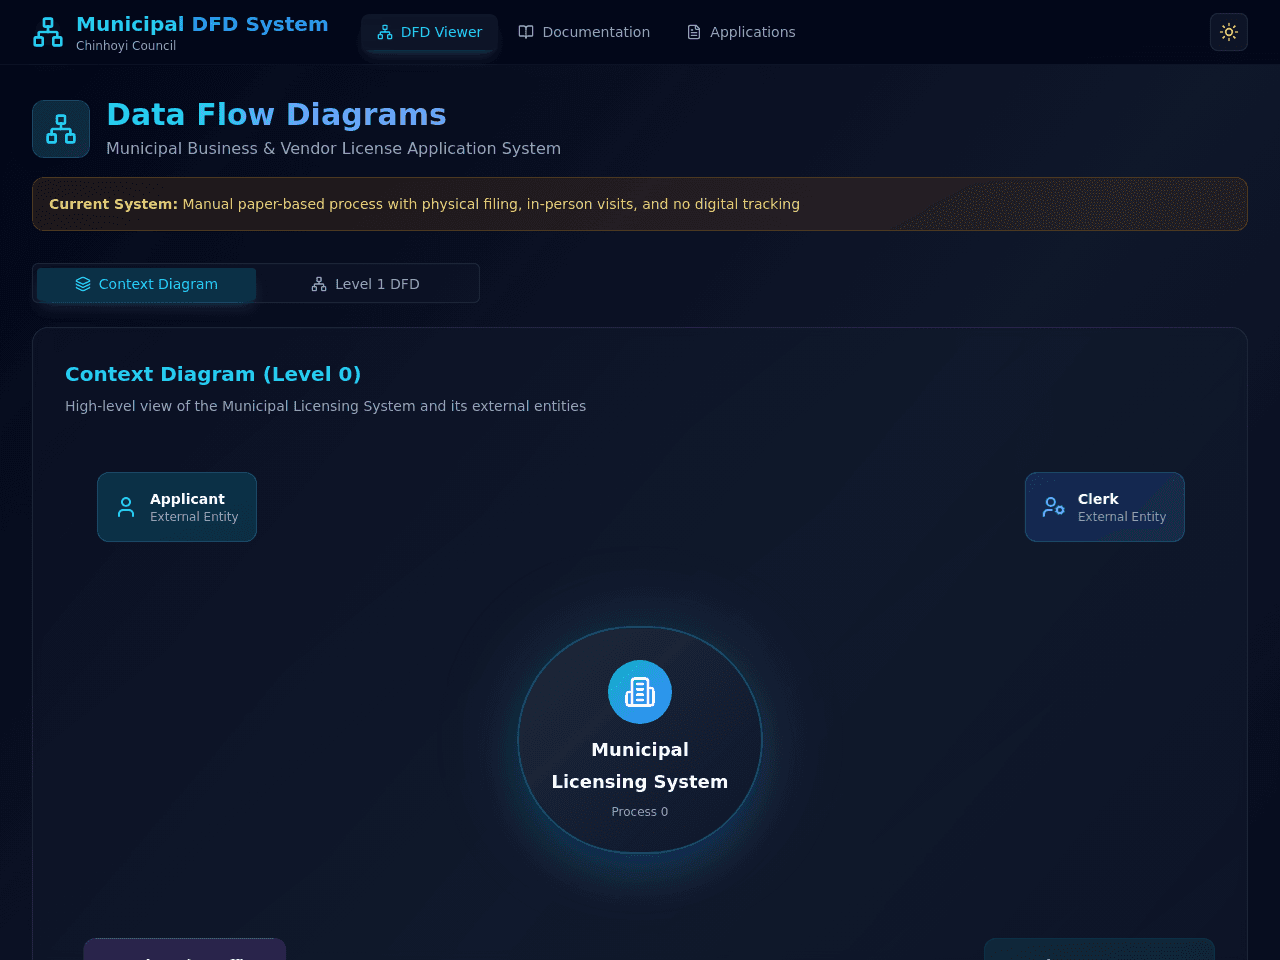Click the book icon beside Documentation
Viewport: 1280px width, 960px height.
pos(526,32)
